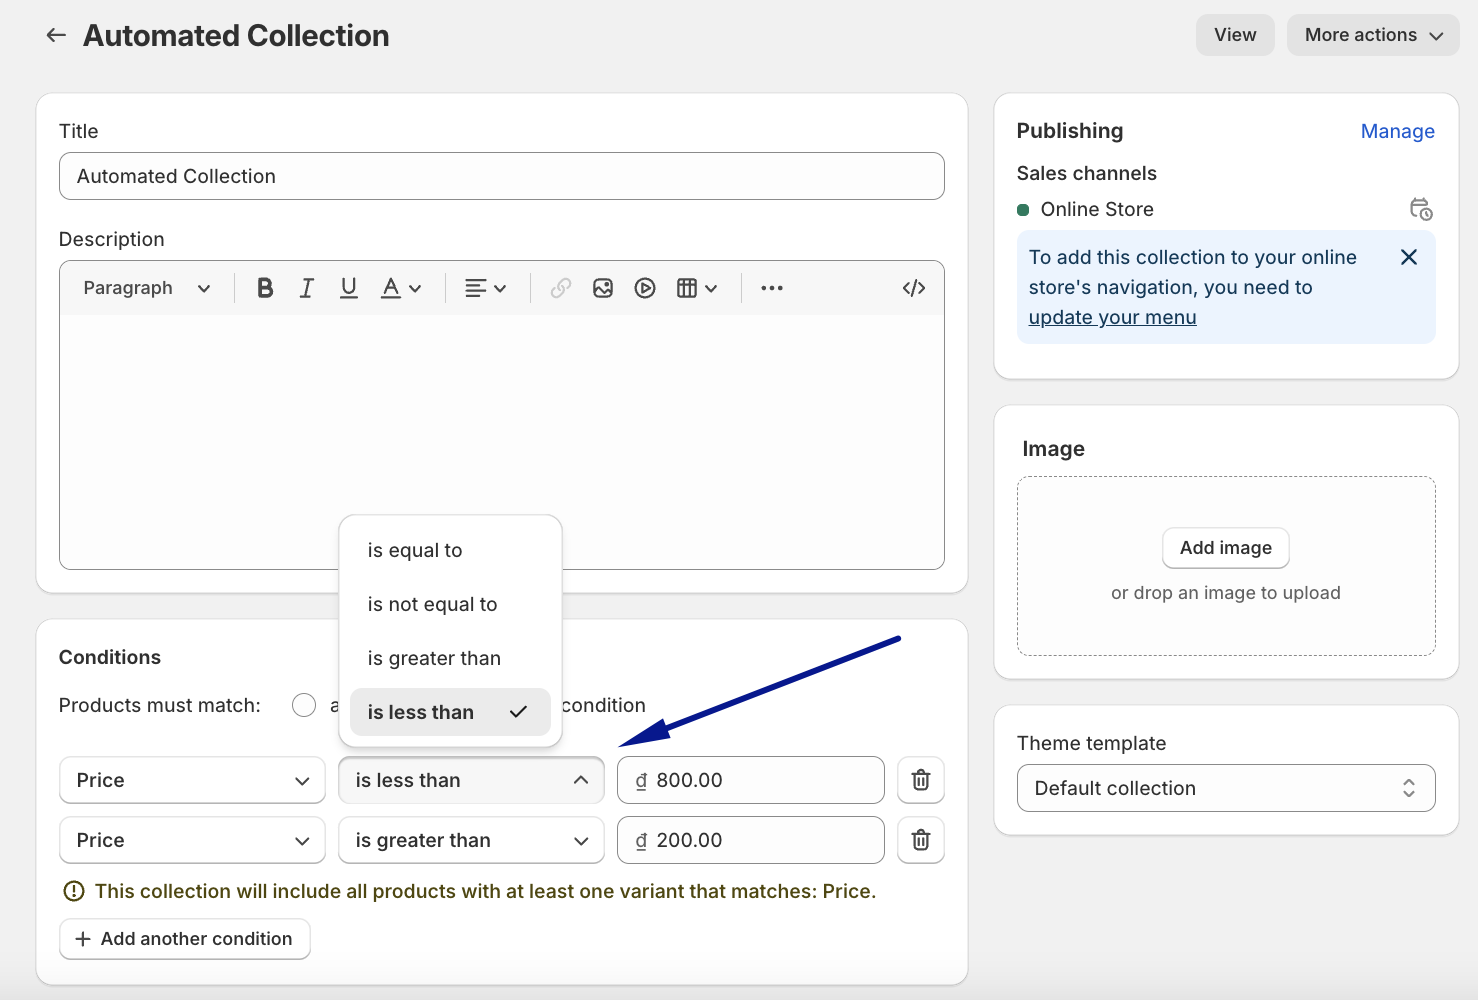
Task: Choose 'is greater than' from the dropdown list
Action: pyautogui.click(x=450, y=658)
